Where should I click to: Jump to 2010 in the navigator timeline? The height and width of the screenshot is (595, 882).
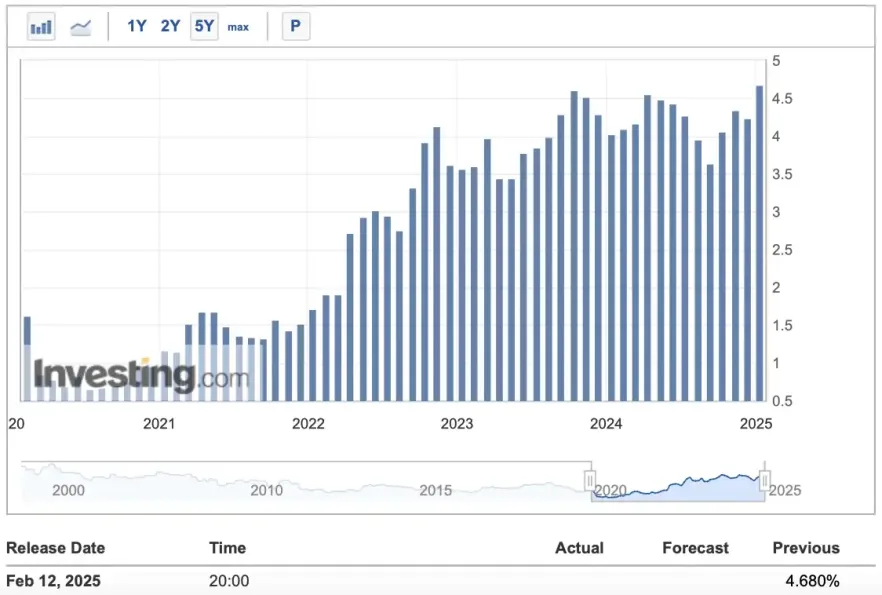(x=266, y=490)
